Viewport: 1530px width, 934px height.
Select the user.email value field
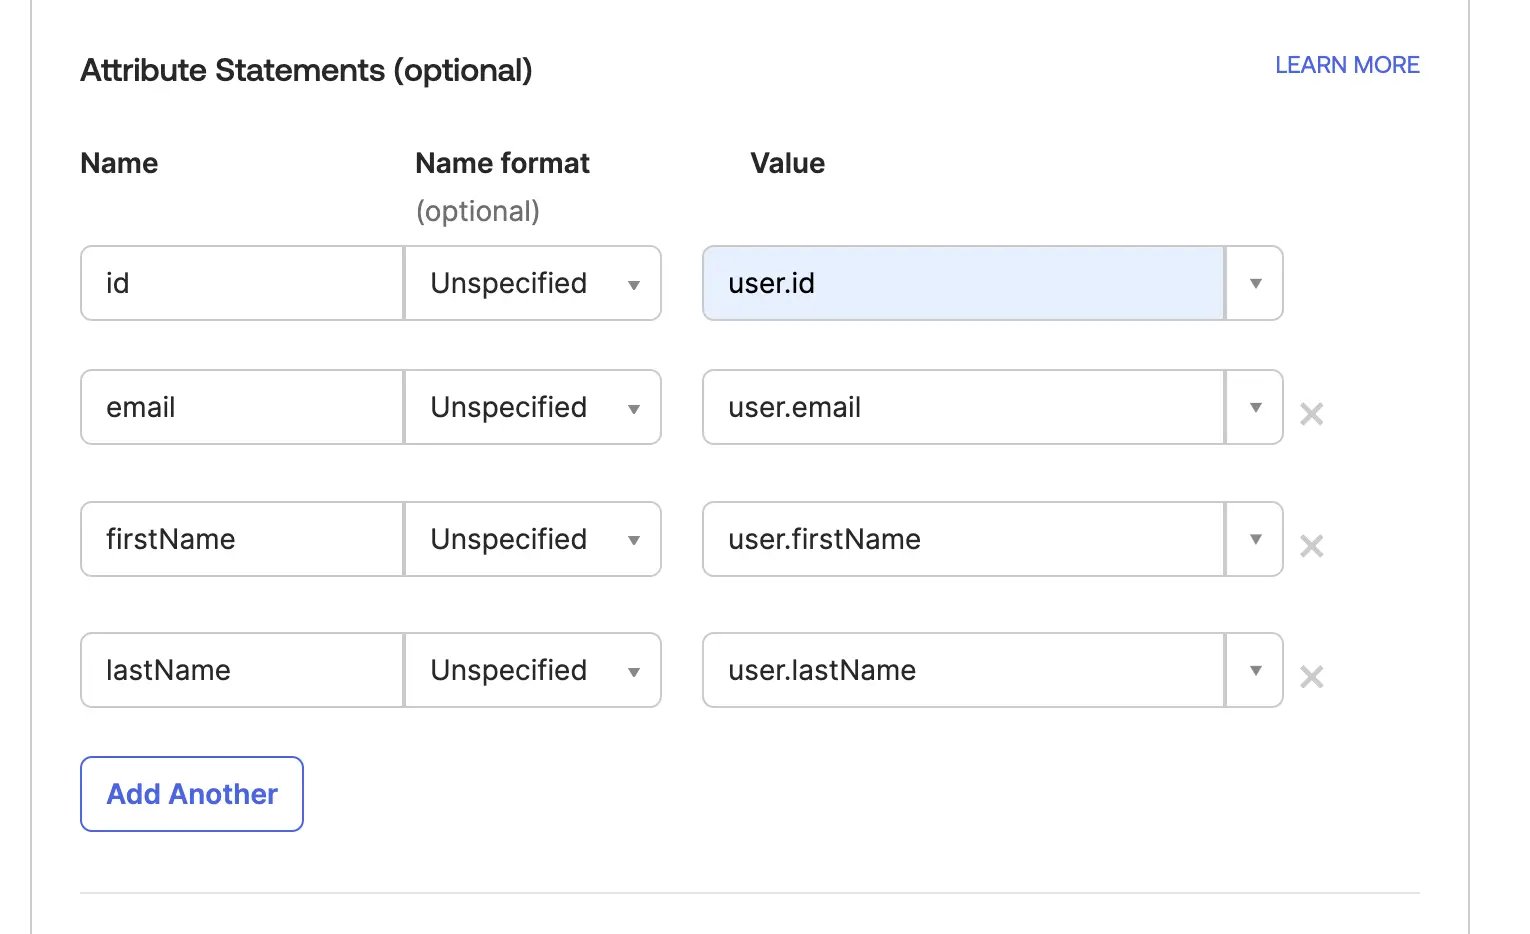tap(964, 407)
